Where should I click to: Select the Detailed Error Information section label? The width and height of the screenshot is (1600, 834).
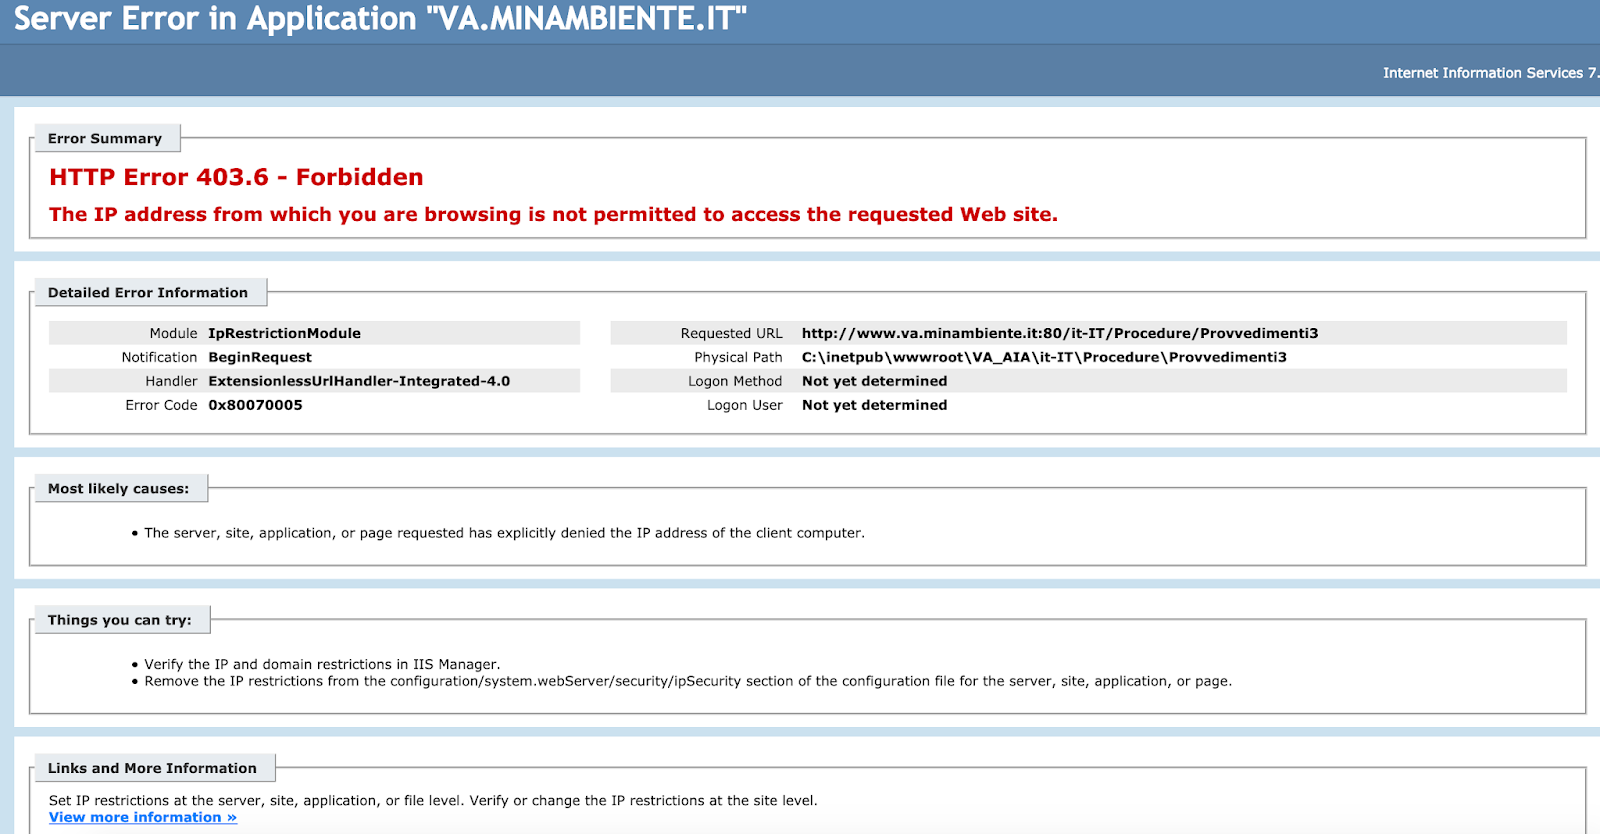coord(148,293)
